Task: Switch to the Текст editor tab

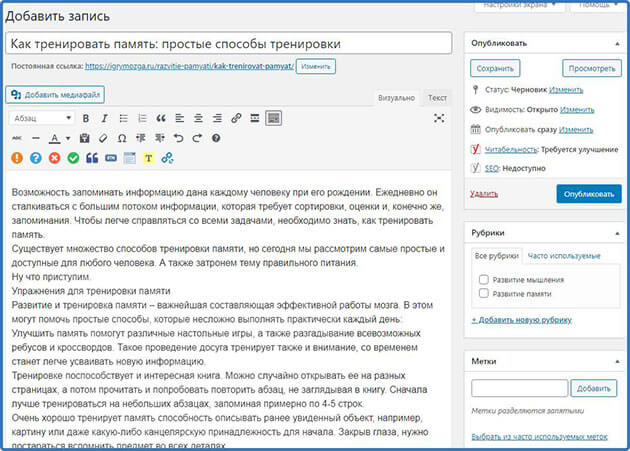Action: [x=437, y=98]
